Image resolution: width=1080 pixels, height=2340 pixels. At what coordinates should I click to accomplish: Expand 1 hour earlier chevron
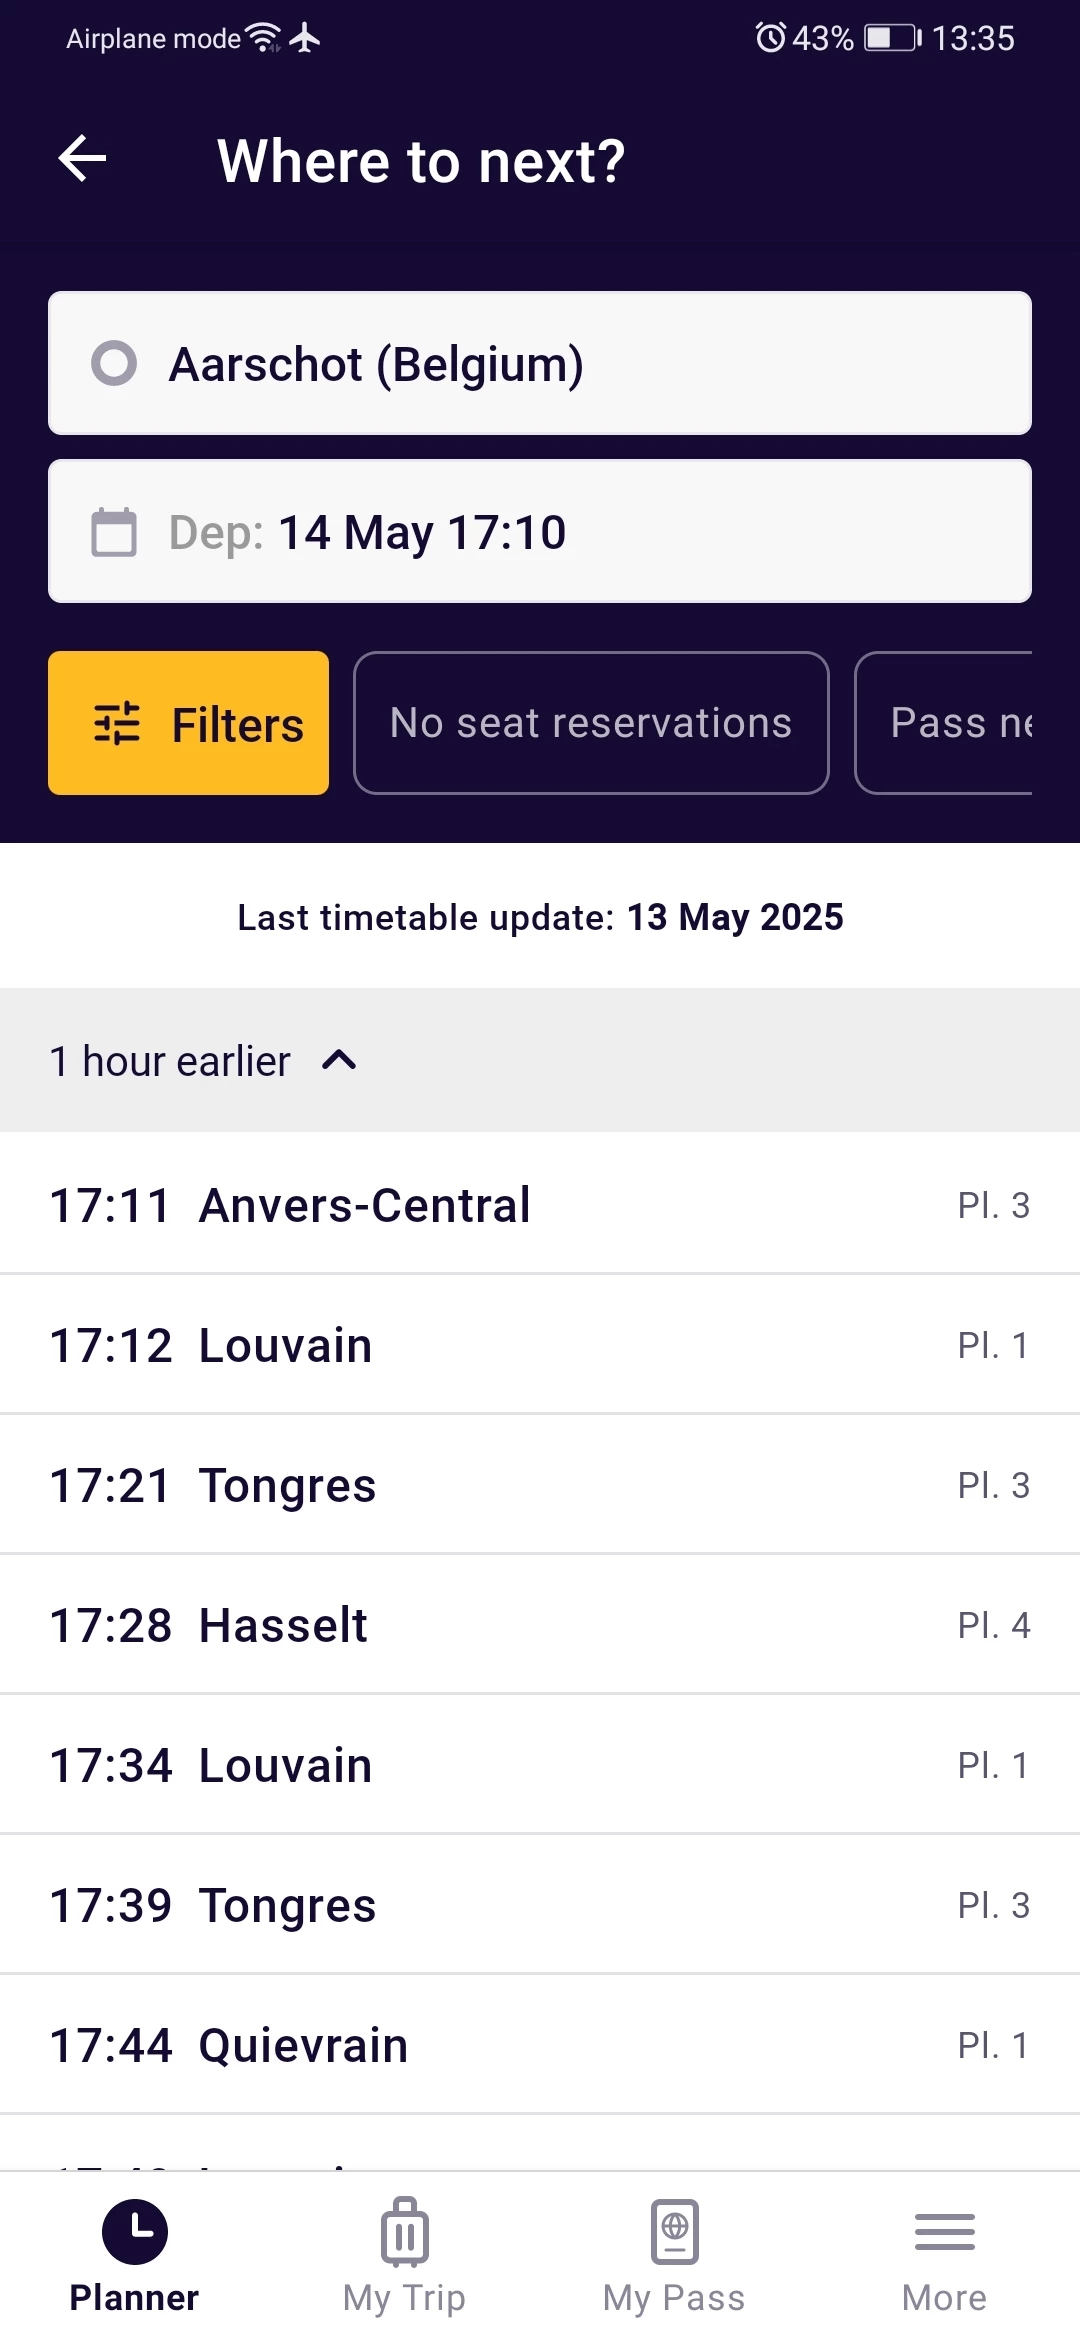tap(339, 1060)
